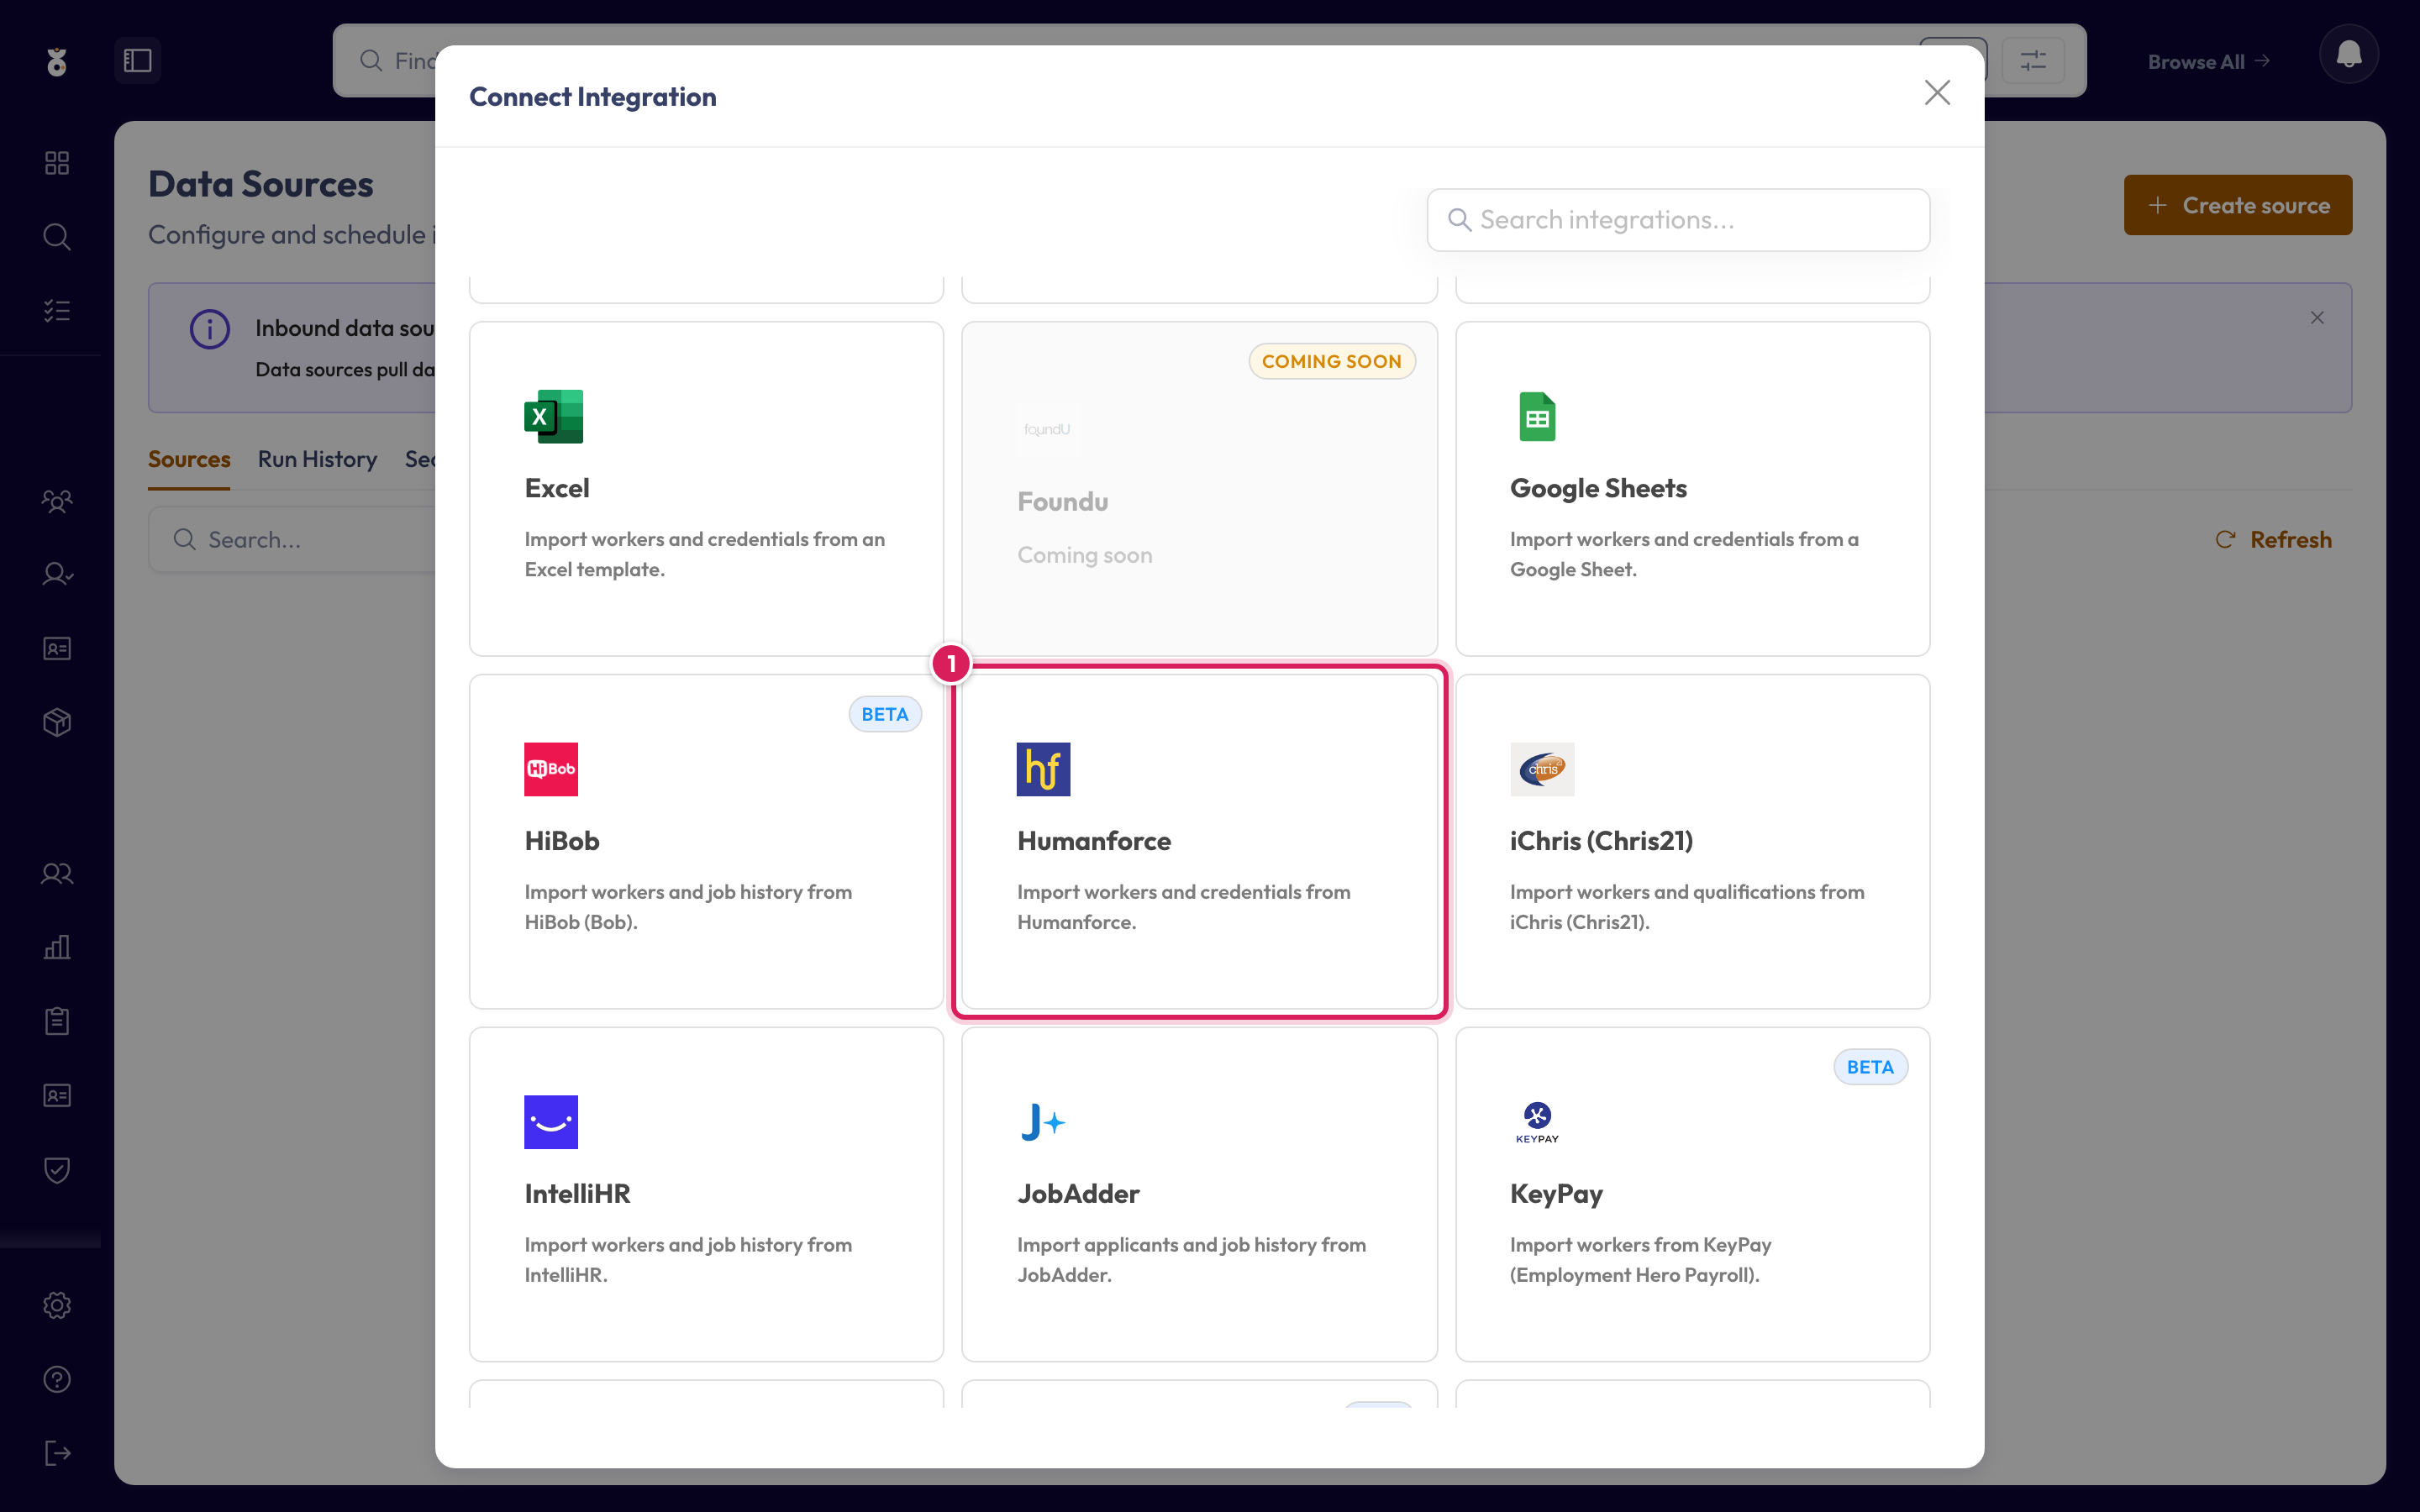Open the dashboard grid icon in sidebar
Screen dimensions: 2420x1512
tap(57, 163)
